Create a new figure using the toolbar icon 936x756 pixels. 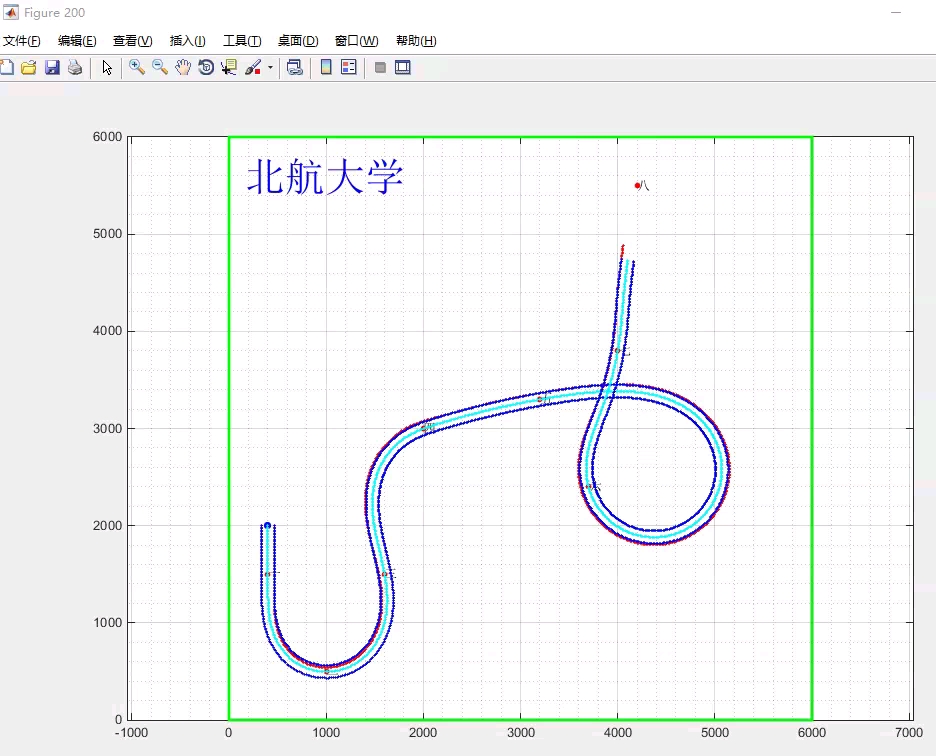(7, 67)
